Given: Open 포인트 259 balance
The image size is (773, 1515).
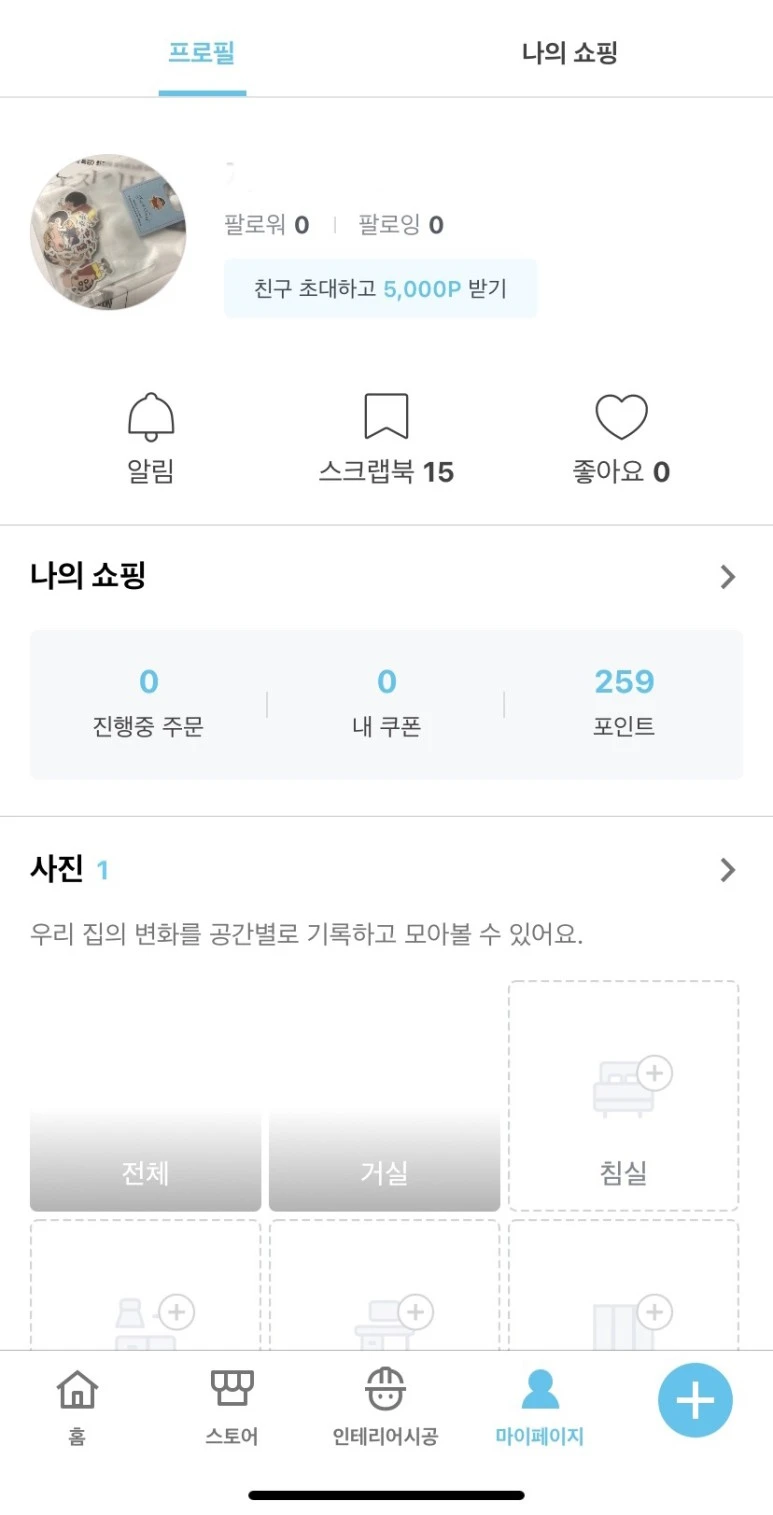Looking at the screenshot, I should [x=624, y=704].
